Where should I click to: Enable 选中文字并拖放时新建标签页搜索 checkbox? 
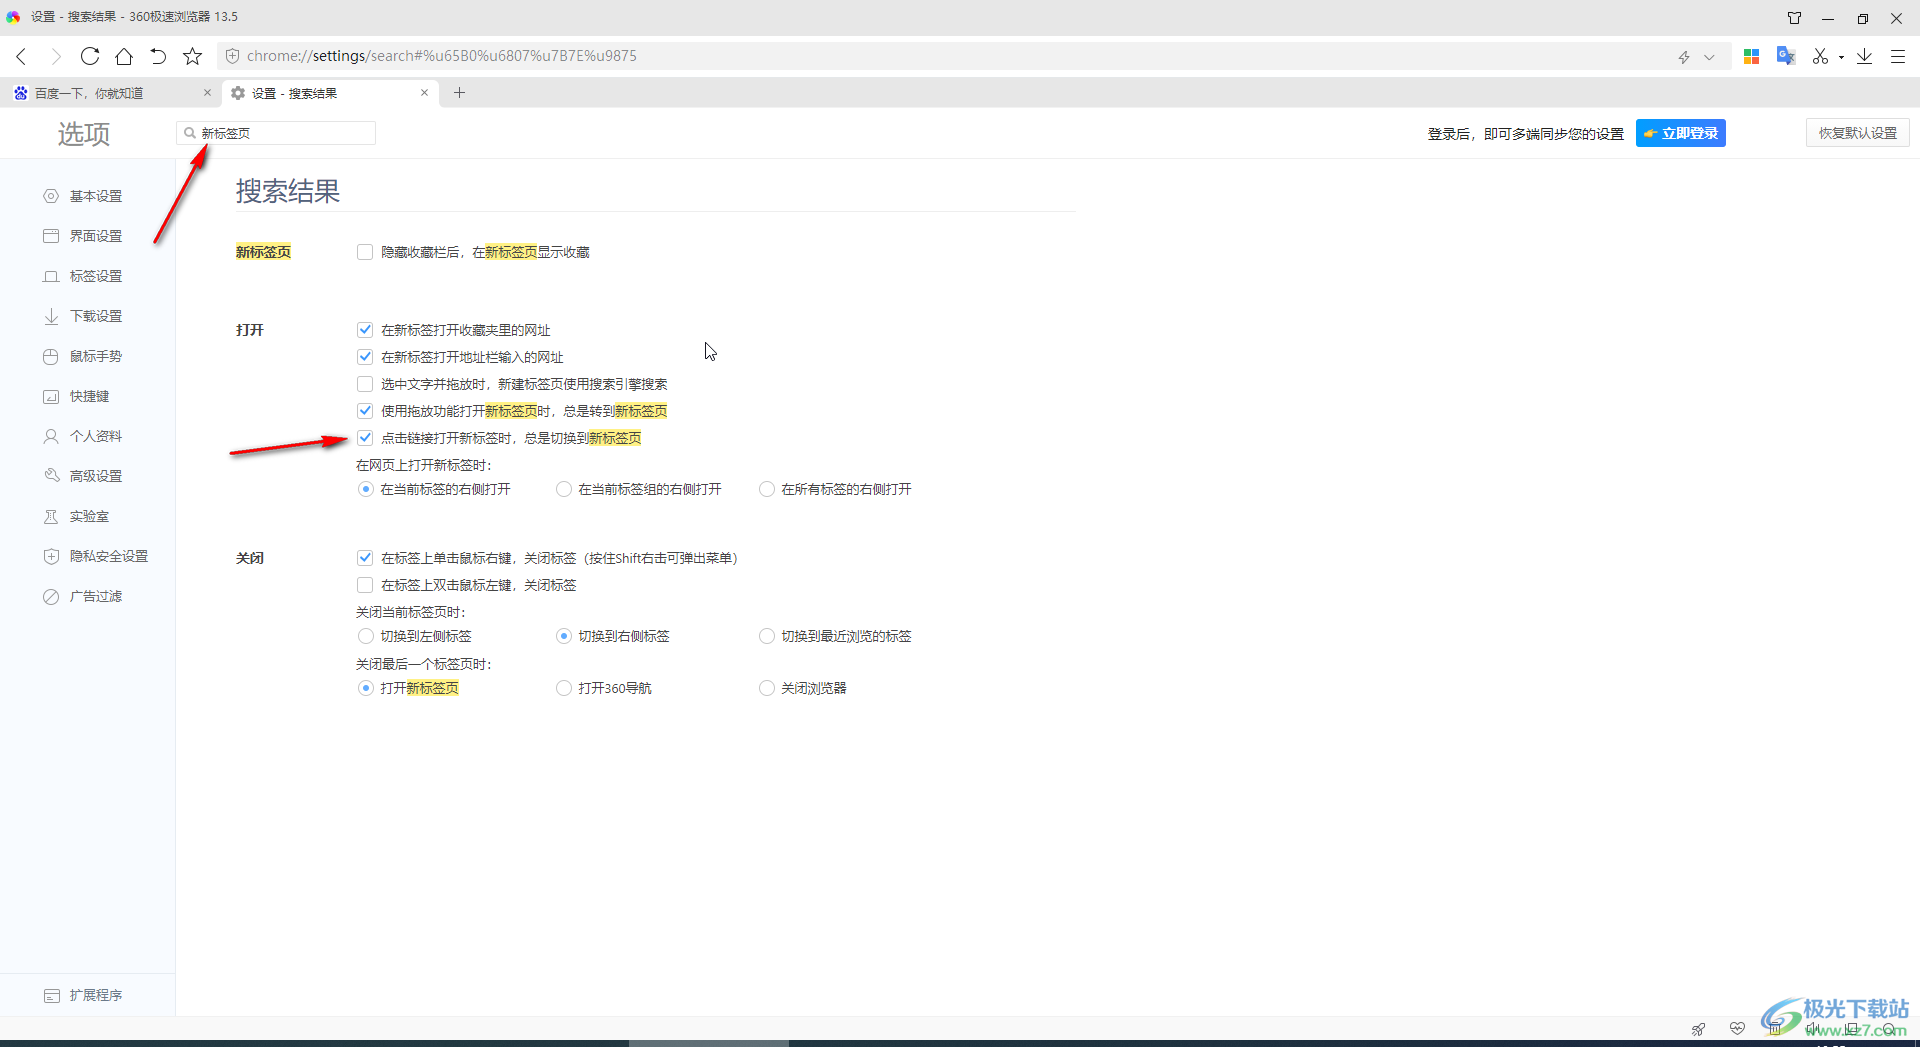click(x=365, y=384)
